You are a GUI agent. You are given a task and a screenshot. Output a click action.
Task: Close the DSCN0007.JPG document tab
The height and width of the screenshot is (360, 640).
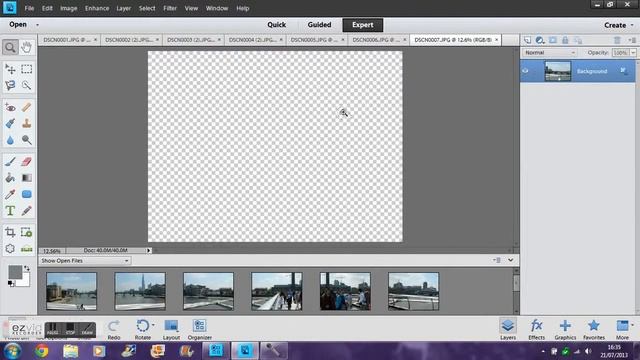(496, 40)
